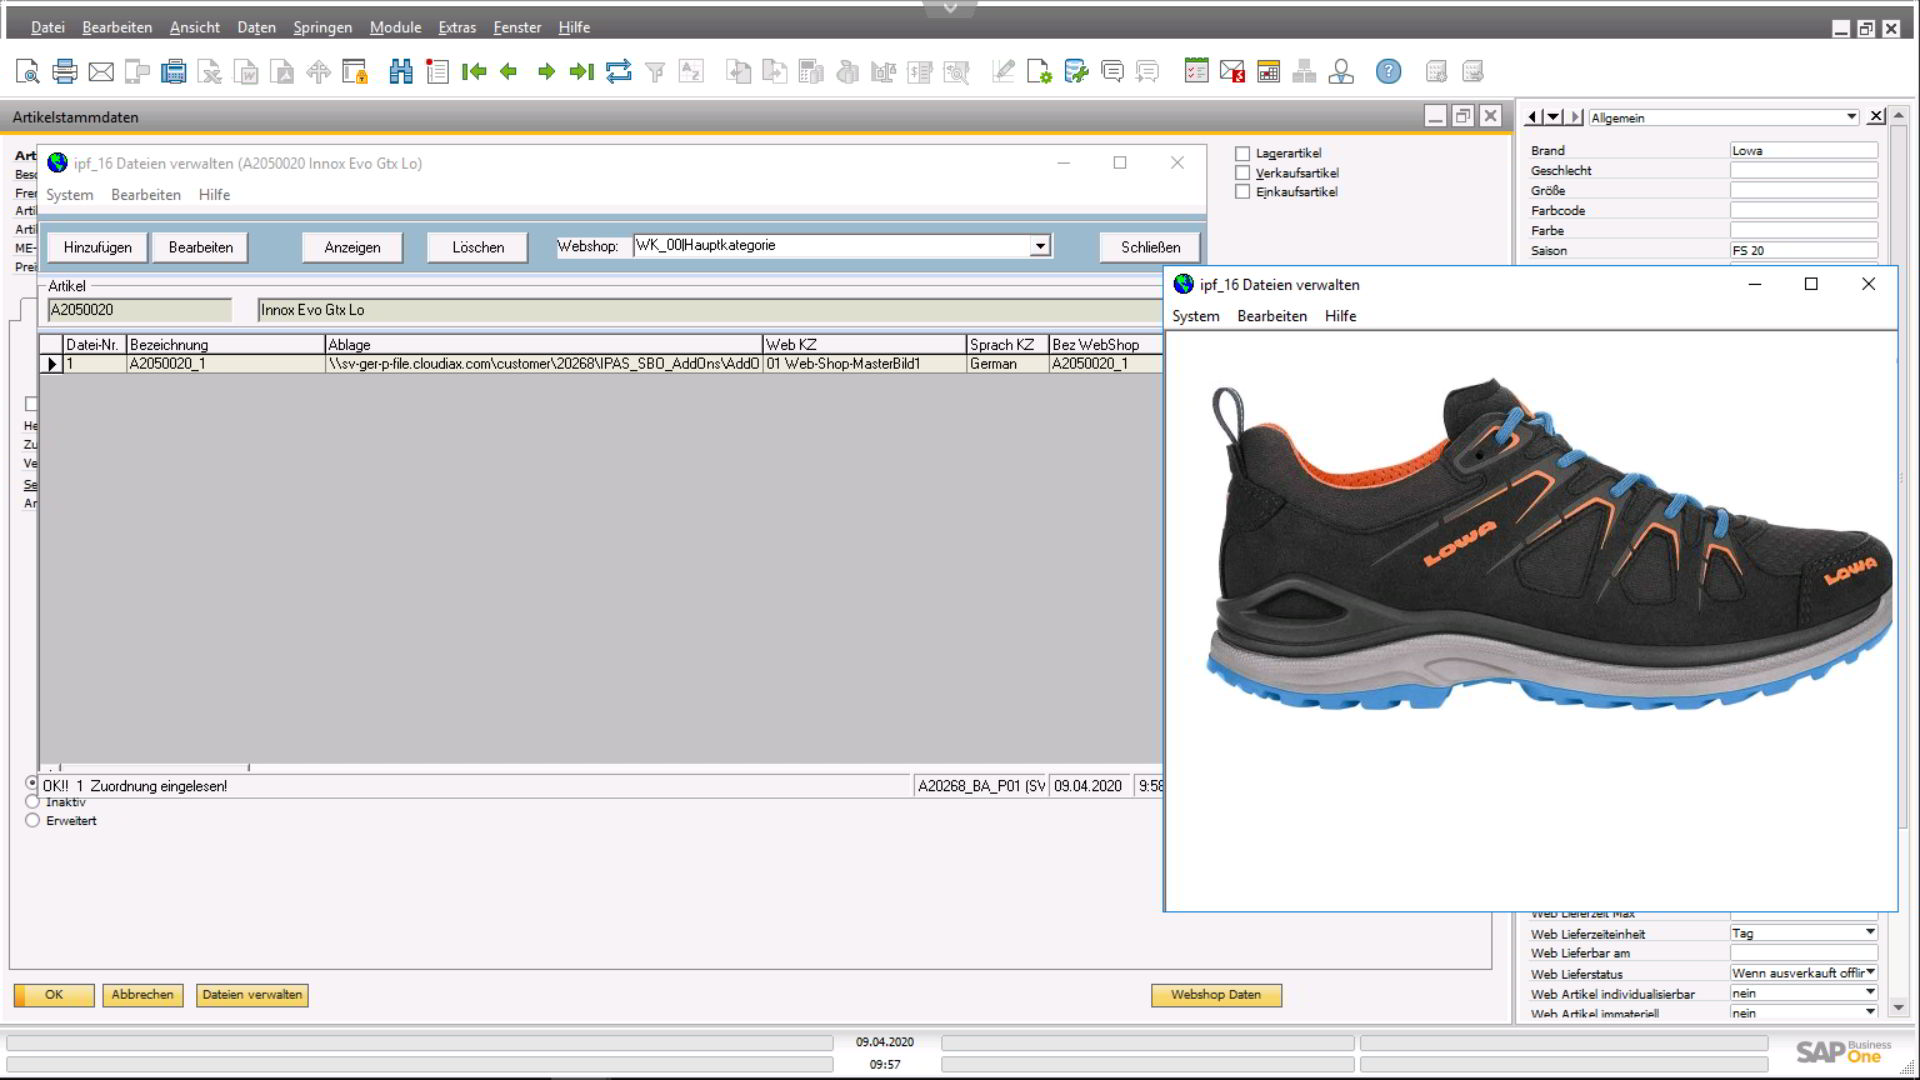The height and width of the screenshot is (1080, 1920).
Task: Click the user person icon
Action: pos(1341,72)
